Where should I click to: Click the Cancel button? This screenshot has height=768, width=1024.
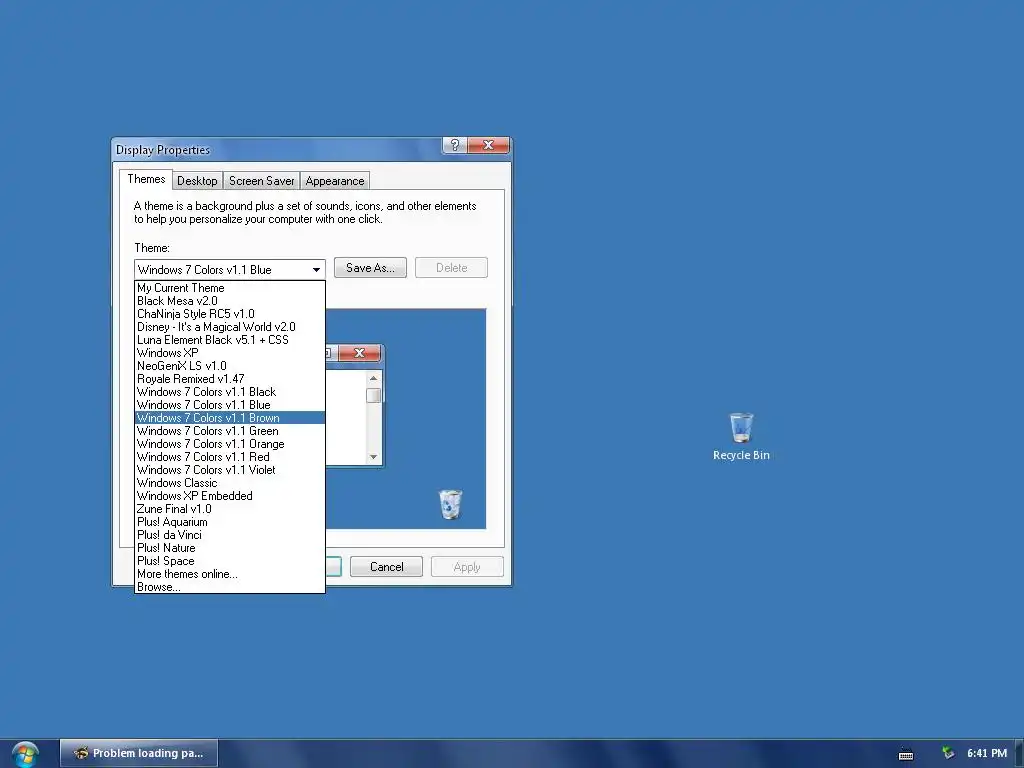pos(387,567)
